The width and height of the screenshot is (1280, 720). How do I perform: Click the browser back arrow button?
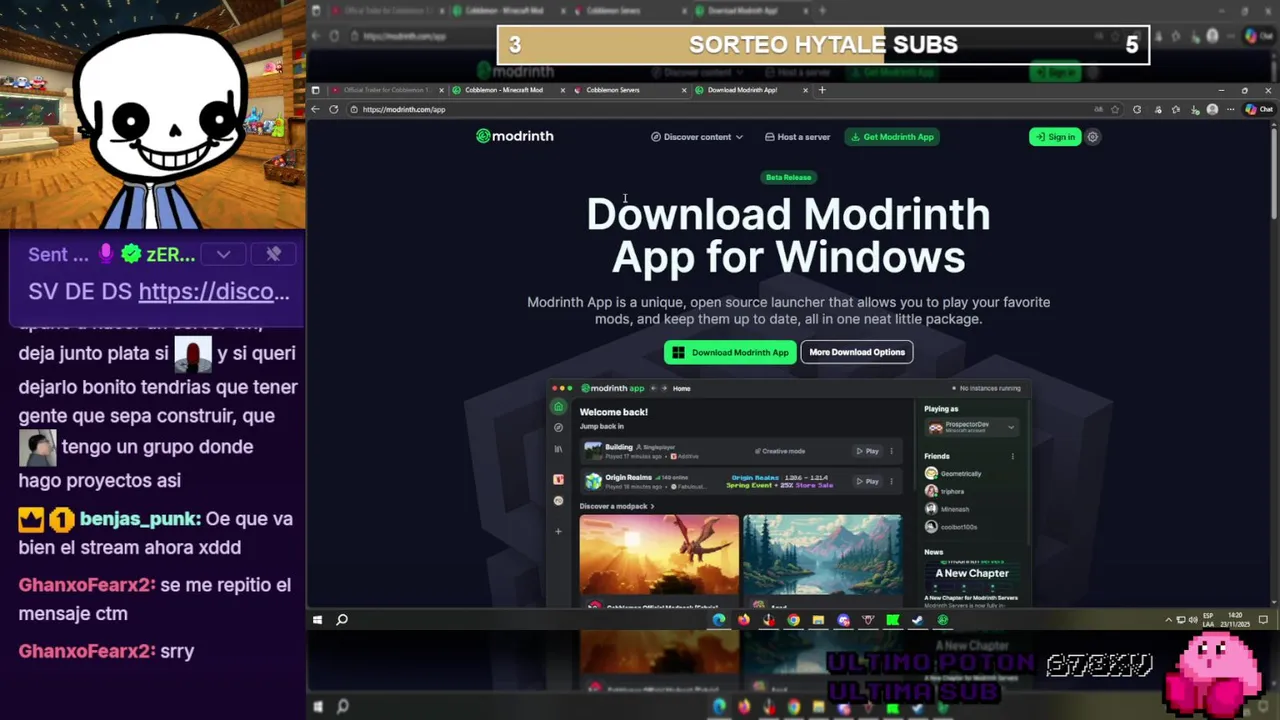click(x=316, y=109)
